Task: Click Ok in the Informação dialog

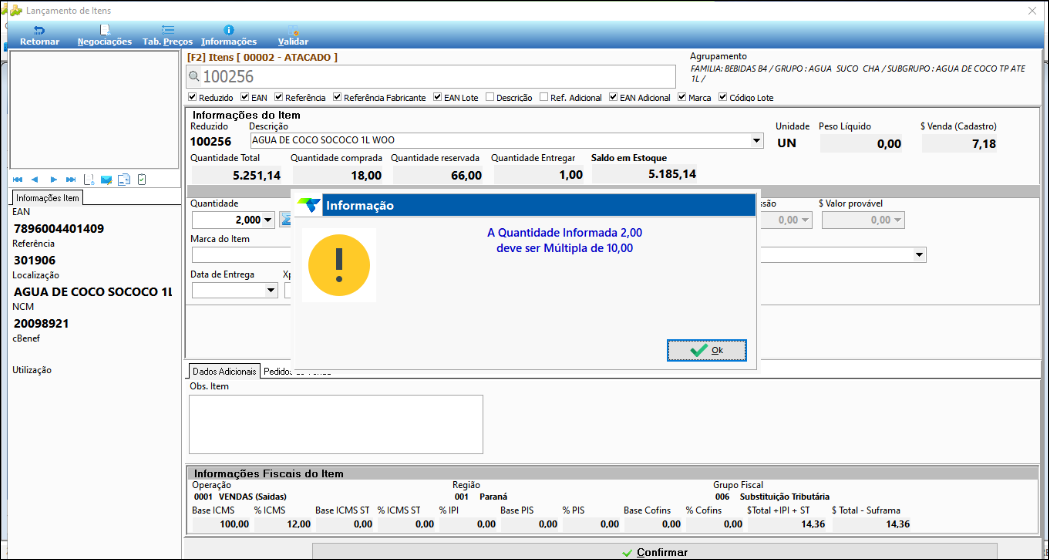Action: click(706, 350)
